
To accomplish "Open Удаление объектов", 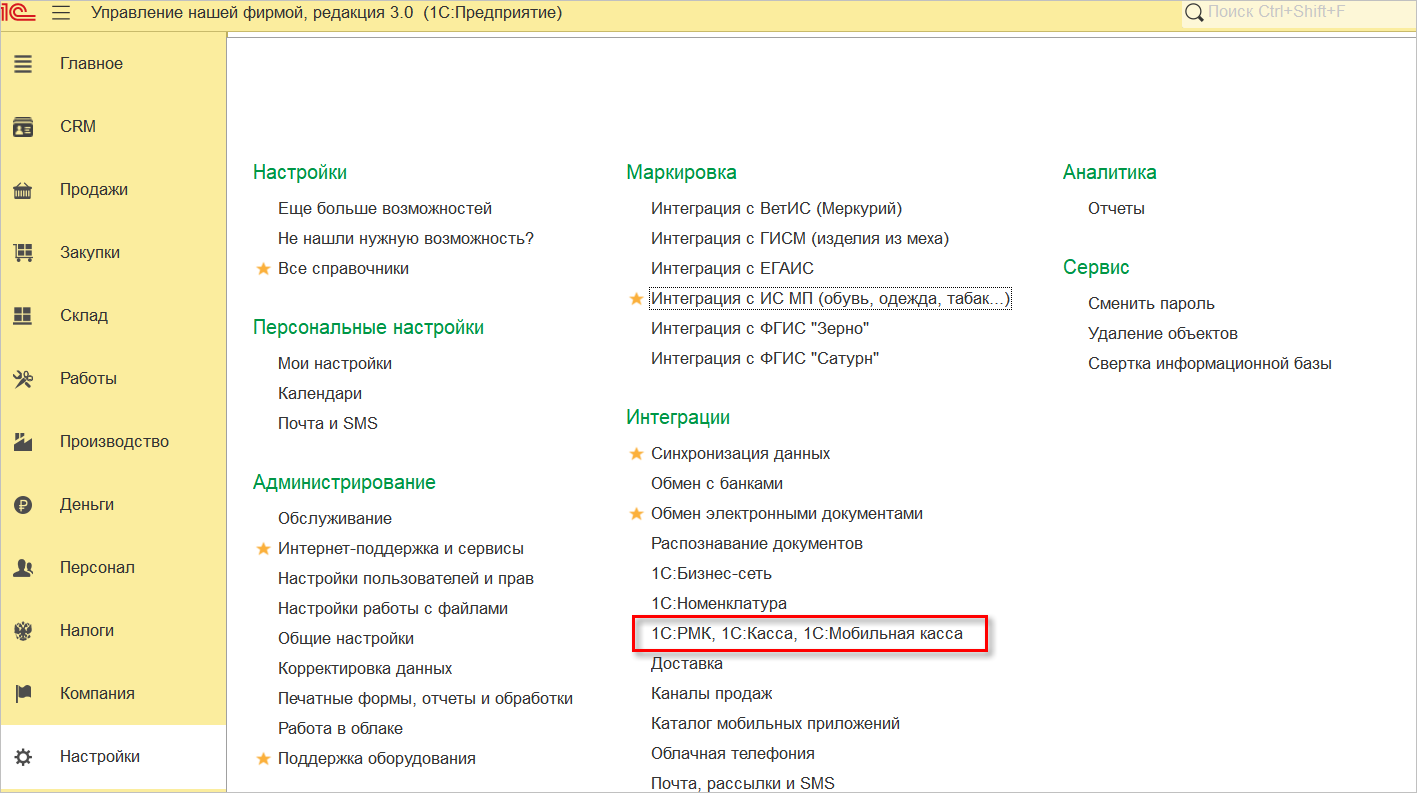I will 1163,334.
